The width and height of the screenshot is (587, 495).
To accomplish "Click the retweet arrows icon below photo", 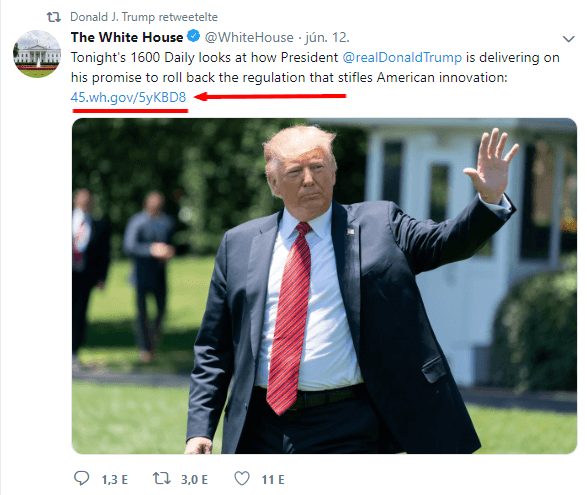I will (x=161, y=479).
